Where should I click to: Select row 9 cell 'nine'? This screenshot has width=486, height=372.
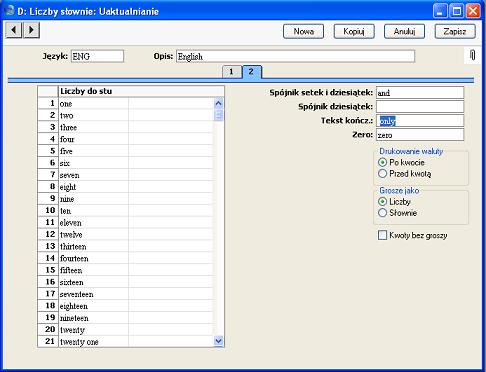tap(93, 199)
